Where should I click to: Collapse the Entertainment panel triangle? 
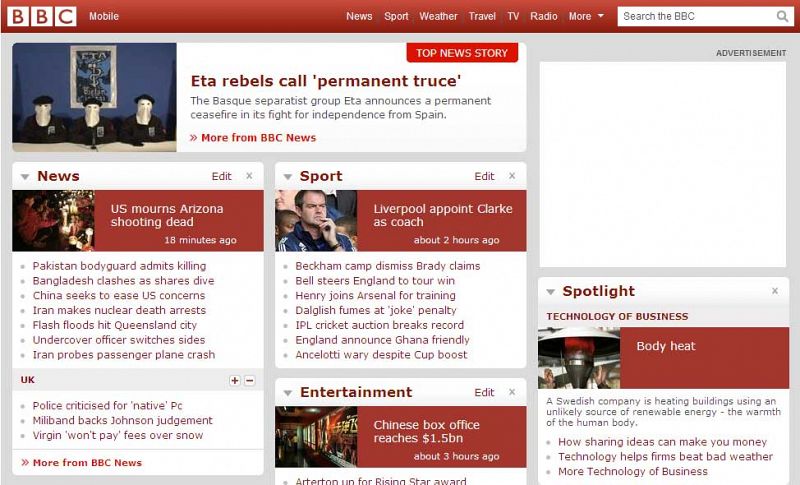(x=287, y=393)
